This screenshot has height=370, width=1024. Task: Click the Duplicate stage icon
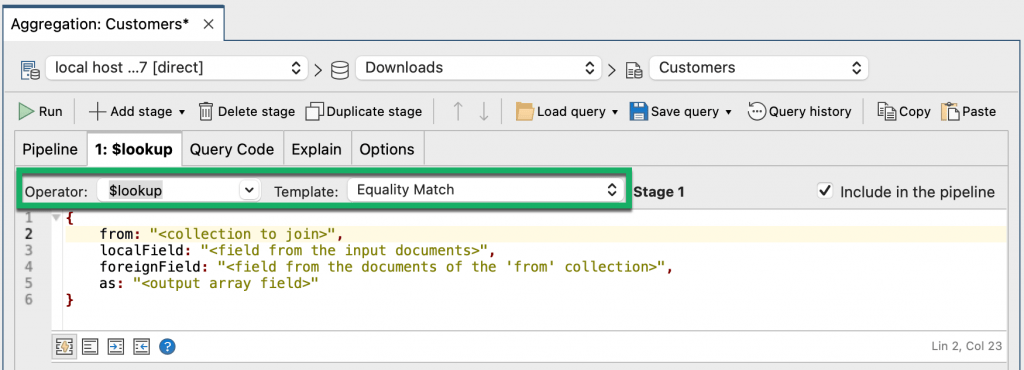tap(315, 112)
